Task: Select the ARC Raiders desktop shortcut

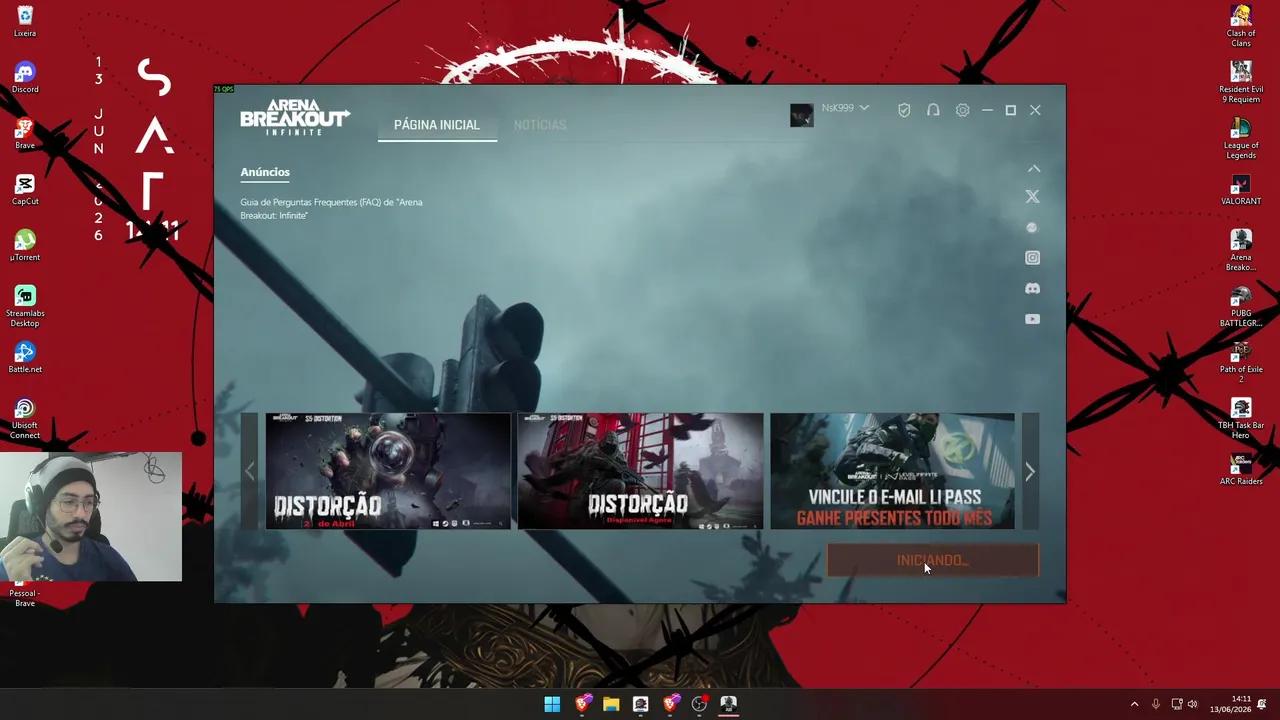Action: pyautogui.click(x=1241, y=470)
